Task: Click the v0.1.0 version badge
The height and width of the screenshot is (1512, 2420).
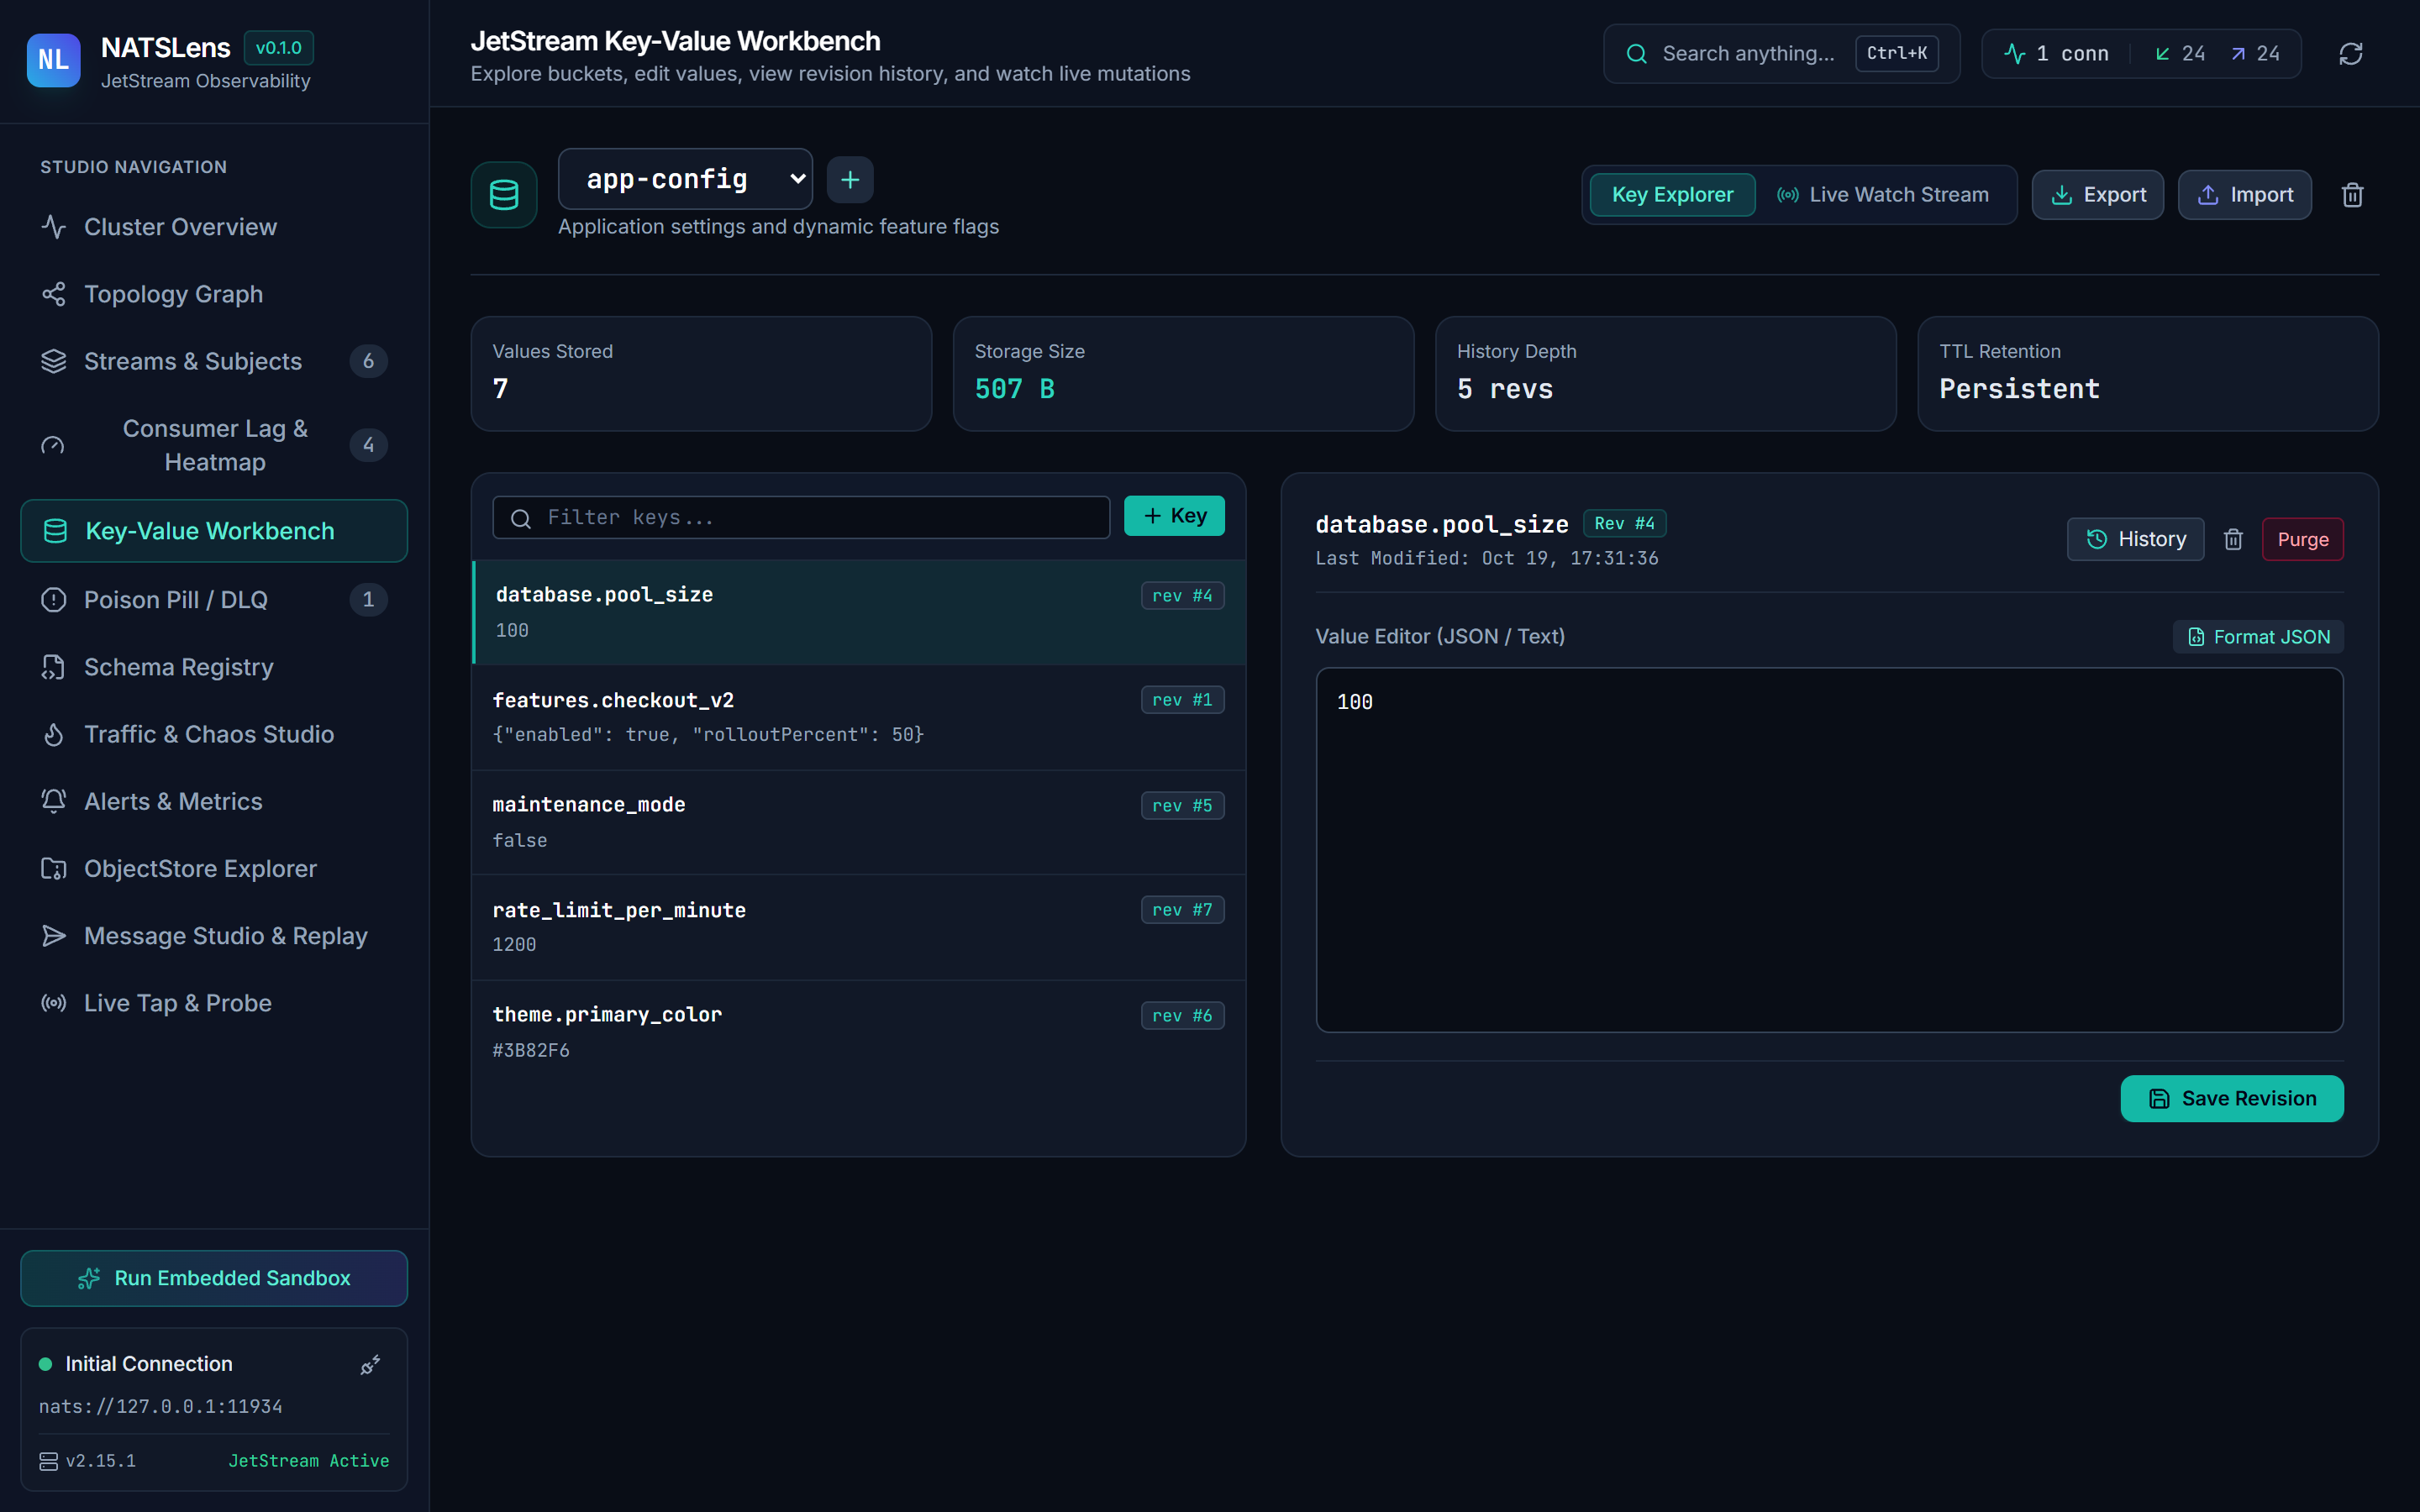Action: pos(278,48)
